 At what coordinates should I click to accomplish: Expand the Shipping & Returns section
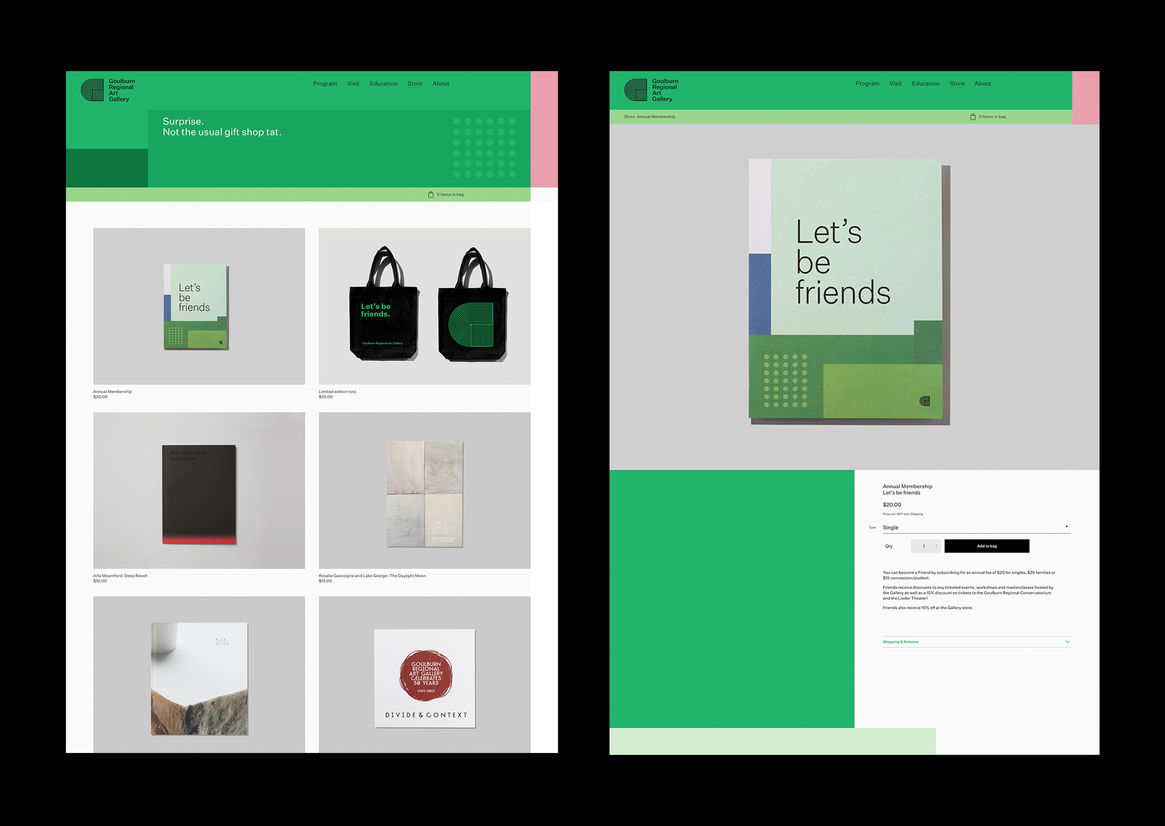point(975,642)
